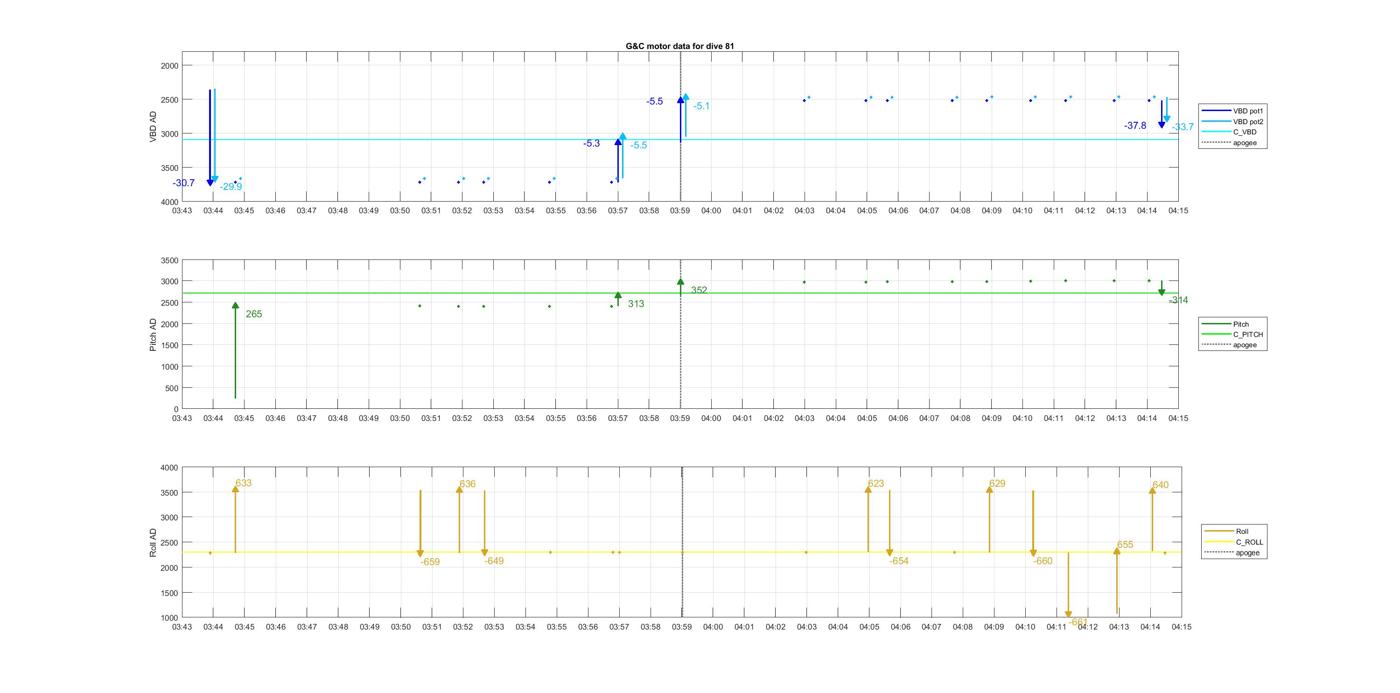Click the "-29.9" VBD data label

tap(231, 186)
